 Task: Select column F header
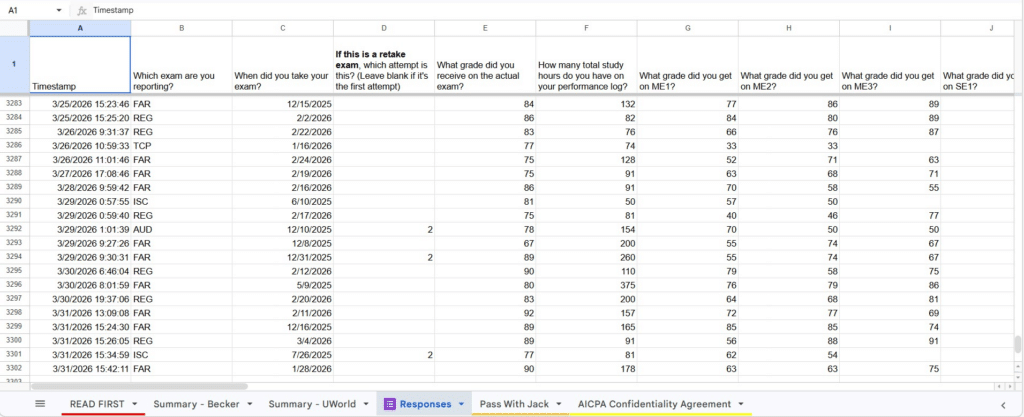pyautogui.click(x=586, y=28)
